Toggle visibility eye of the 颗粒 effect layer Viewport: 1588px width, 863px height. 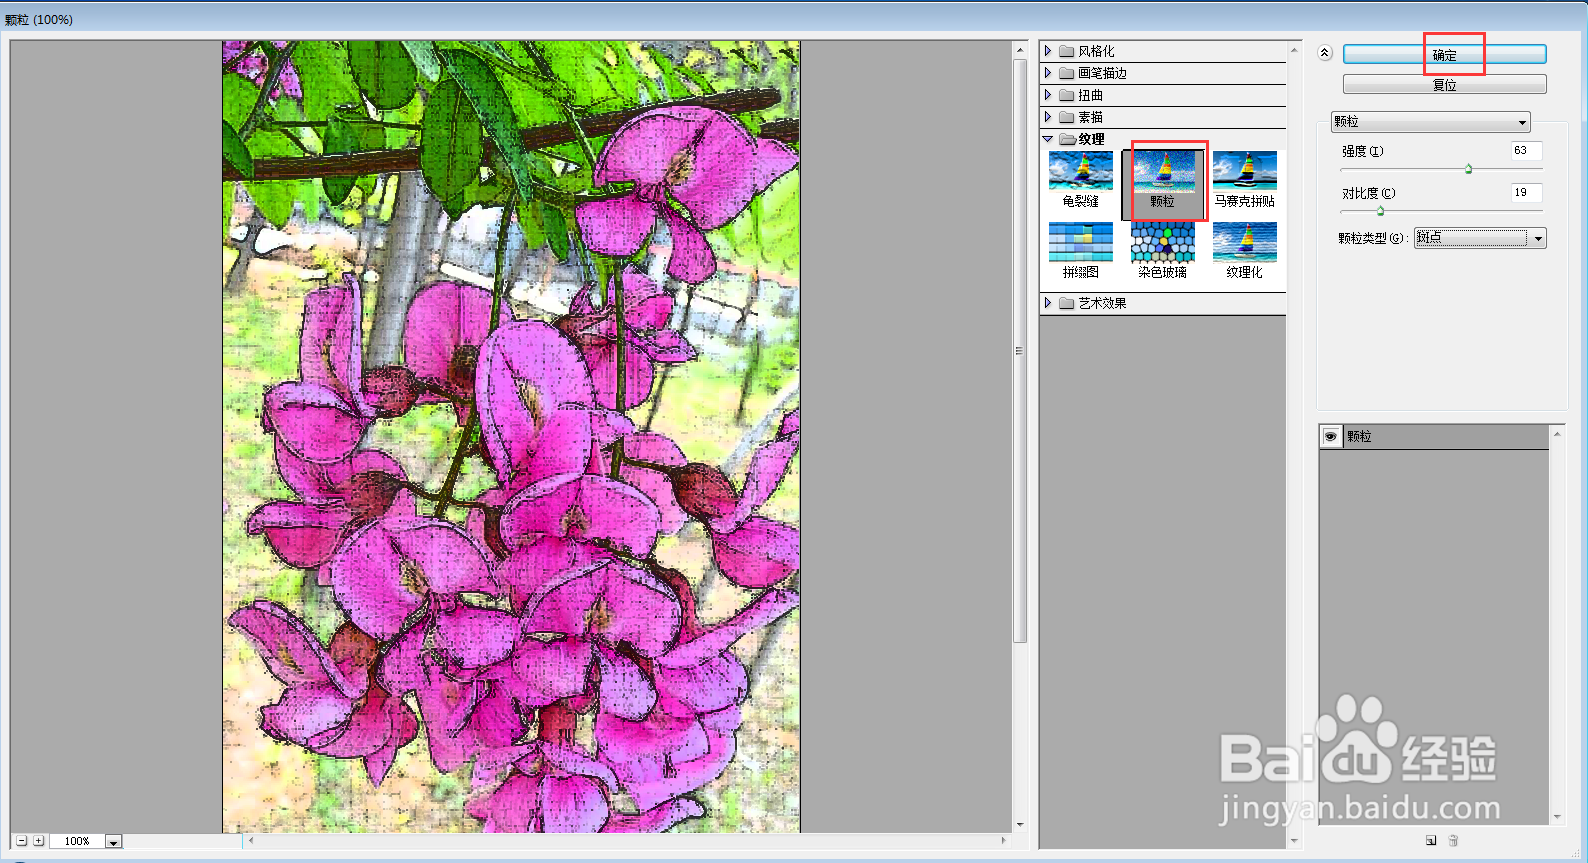point(1331,437)
